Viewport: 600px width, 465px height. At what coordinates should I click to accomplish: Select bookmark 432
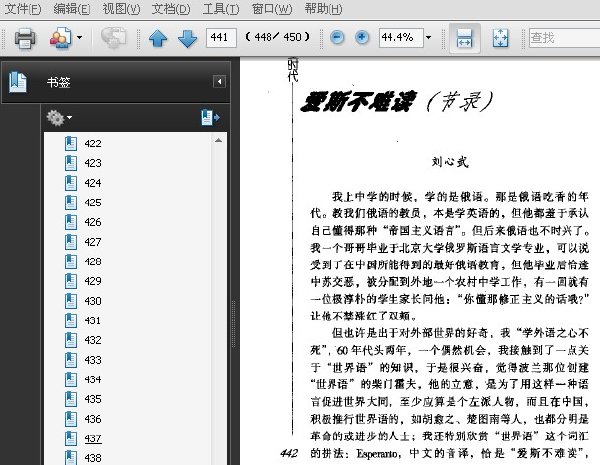[x=93, y=340]
